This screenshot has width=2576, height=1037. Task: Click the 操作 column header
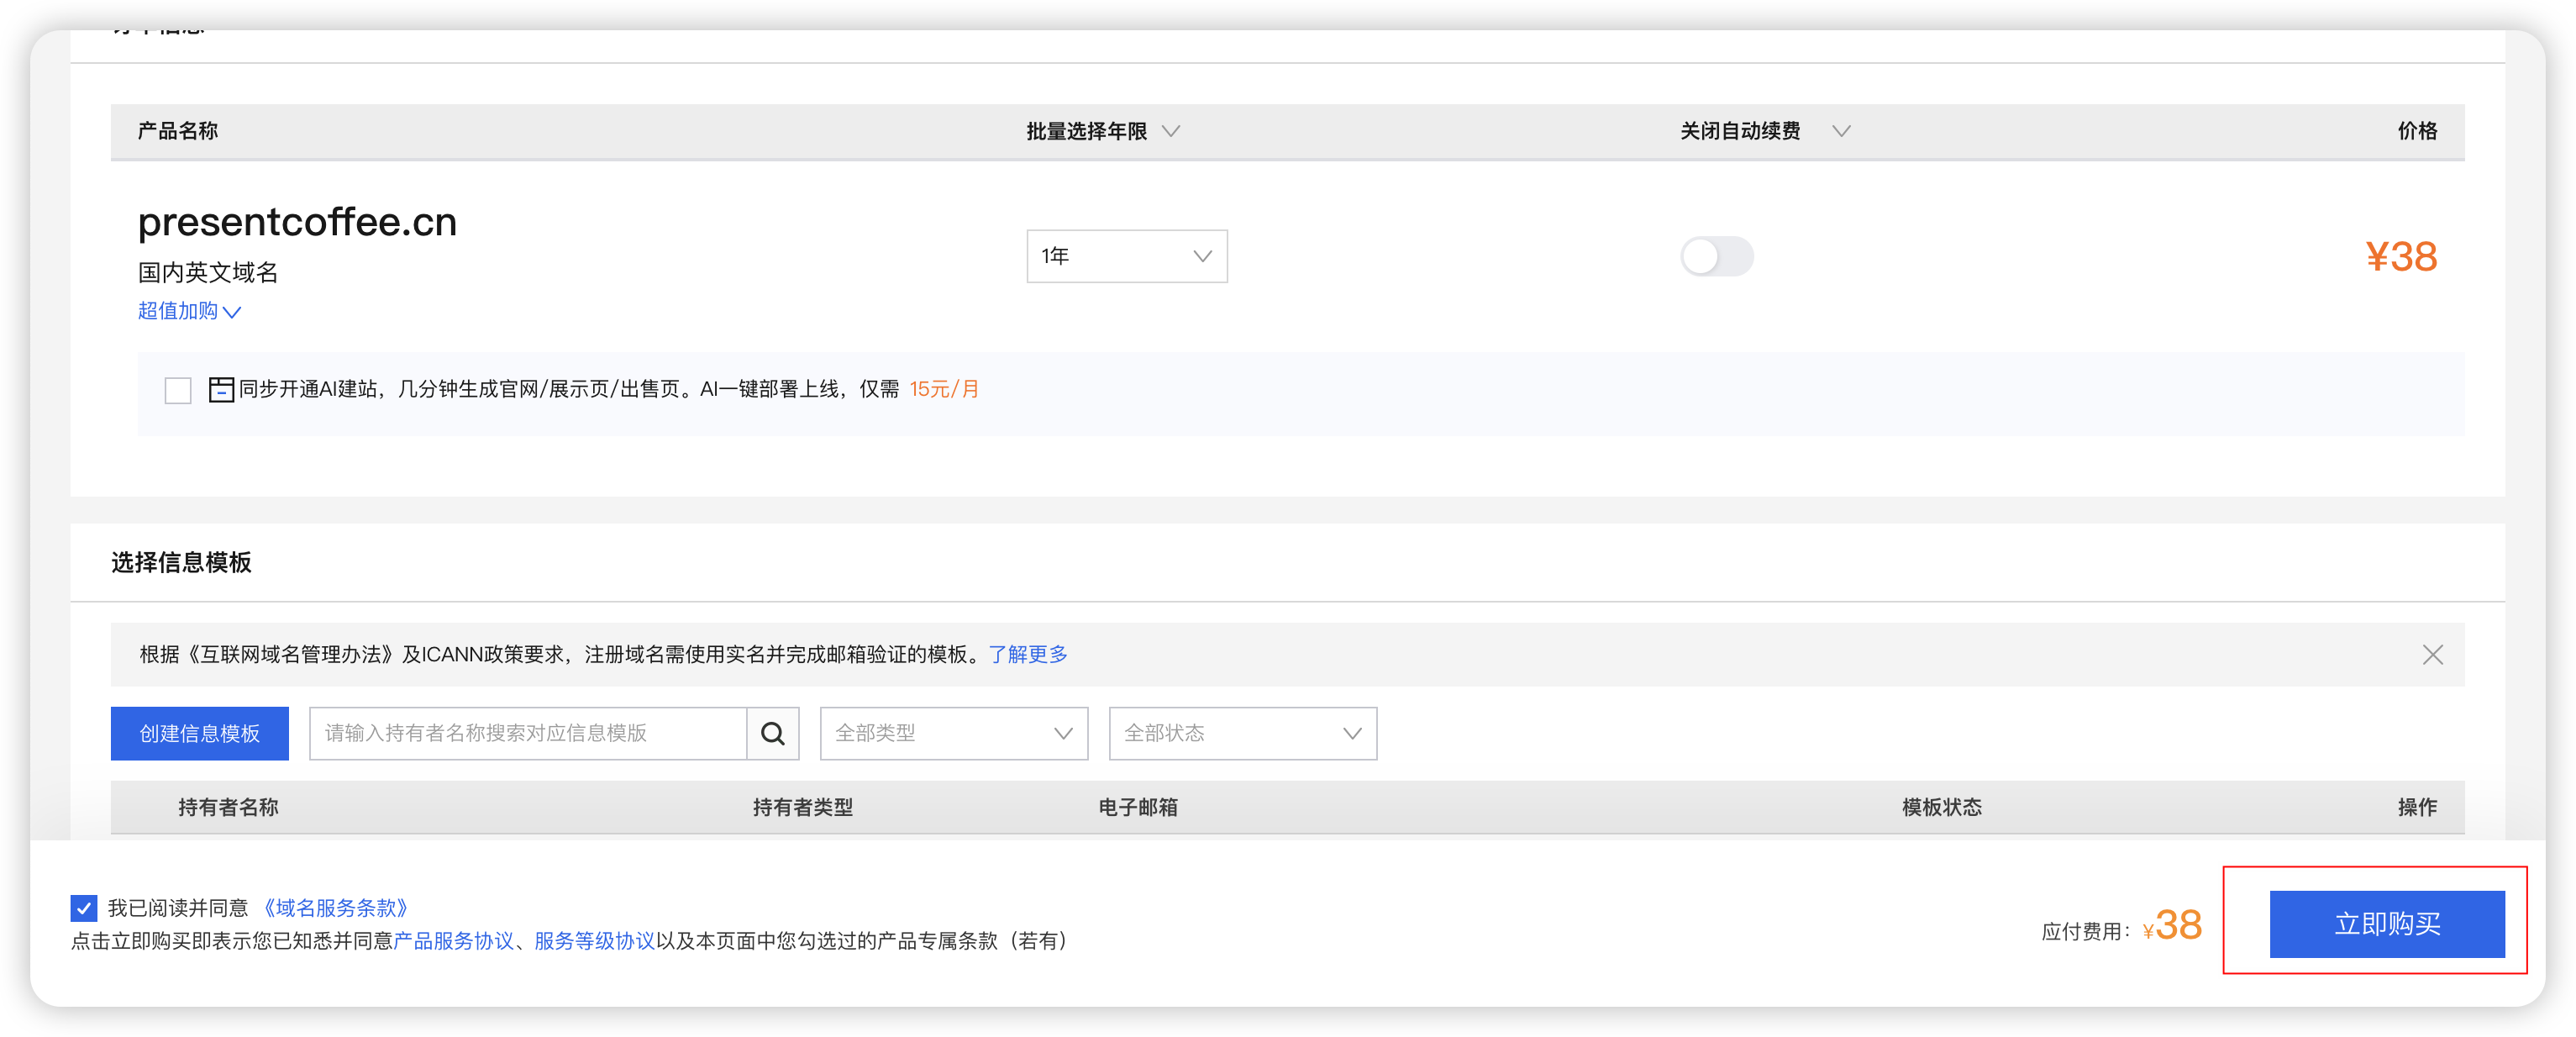tap(2417, 807)
